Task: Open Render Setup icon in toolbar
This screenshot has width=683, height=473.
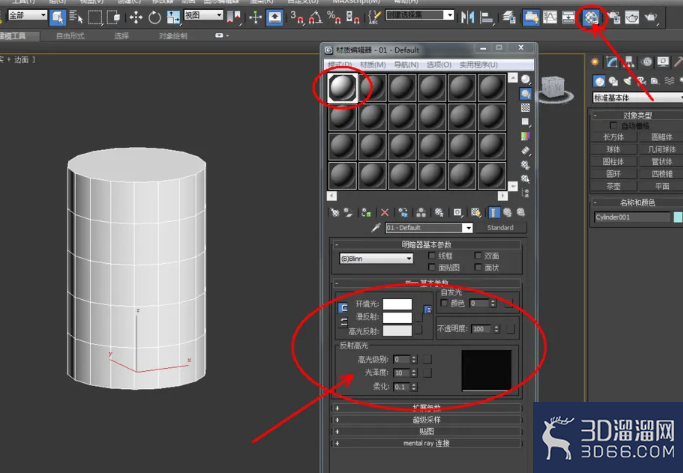Action: pyautogui.click(x=613, y=18)
